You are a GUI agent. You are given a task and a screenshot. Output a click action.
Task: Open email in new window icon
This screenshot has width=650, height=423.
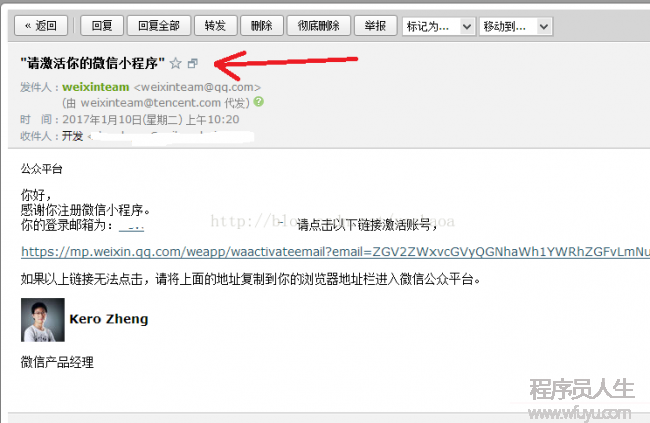pyautogui.click(x=193, y=63)
